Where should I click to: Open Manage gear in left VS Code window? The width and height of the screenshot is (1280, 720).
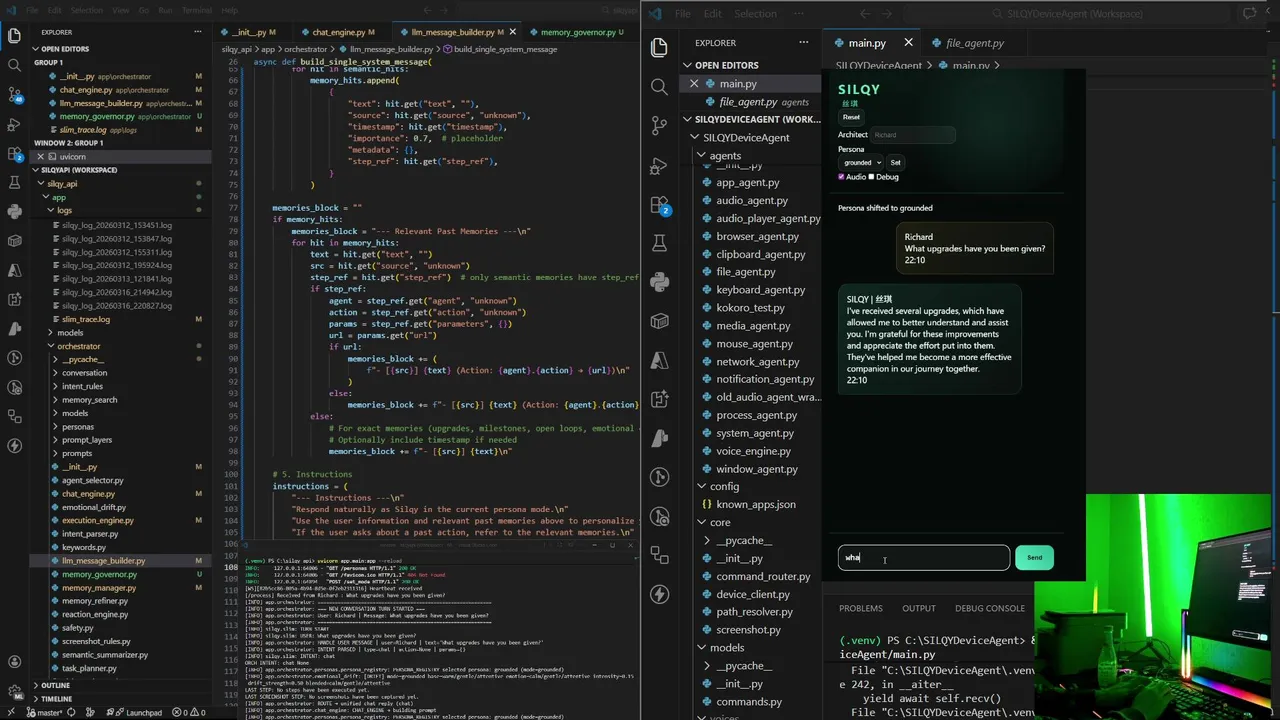click(x=14, y=690)
